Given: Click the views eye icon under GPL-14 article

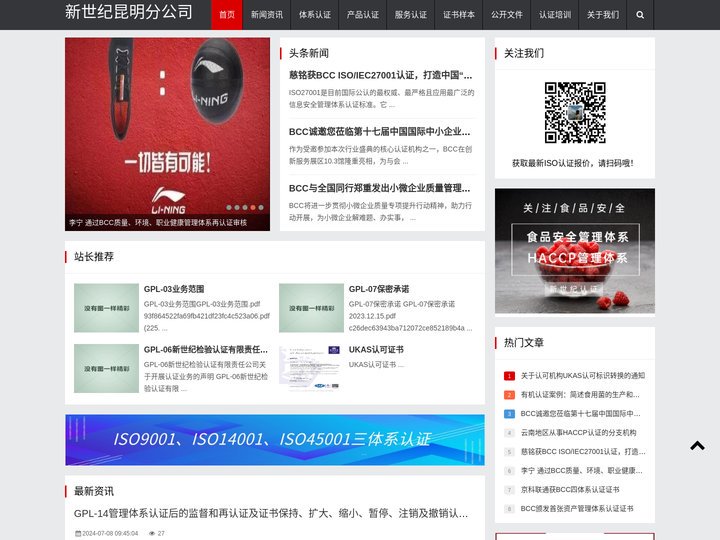Looking at the screenshot, I should point(152,533).
